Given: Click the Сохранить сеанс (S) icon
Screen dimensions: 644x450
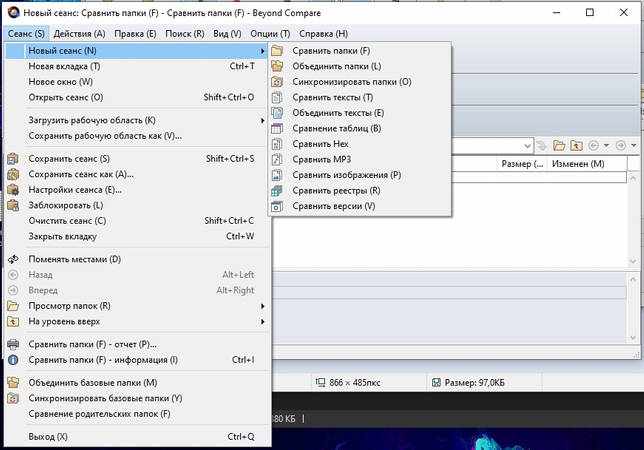Looking at the screenshot, I should coord(13,159).
